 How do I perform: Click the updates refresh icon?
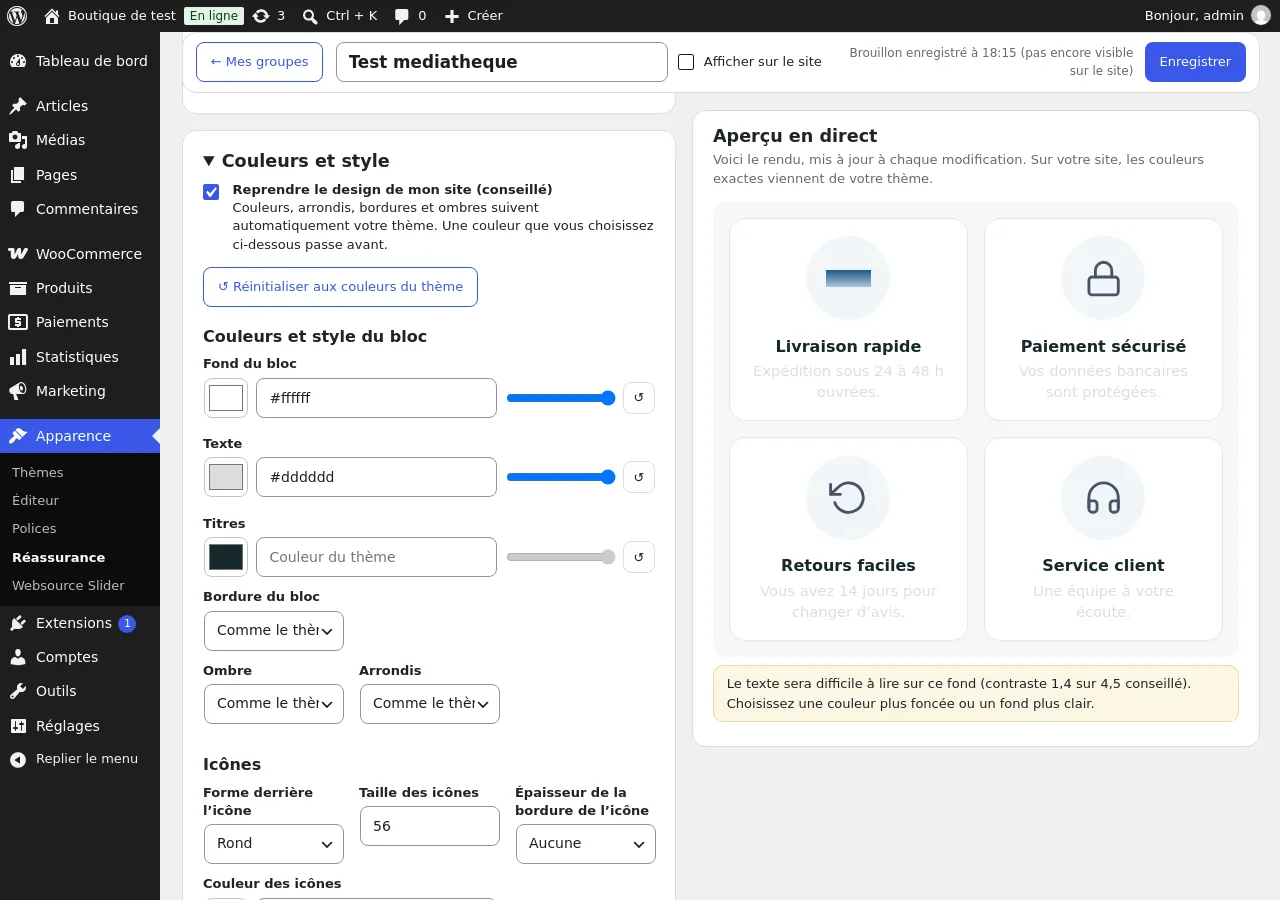[261, 16]
